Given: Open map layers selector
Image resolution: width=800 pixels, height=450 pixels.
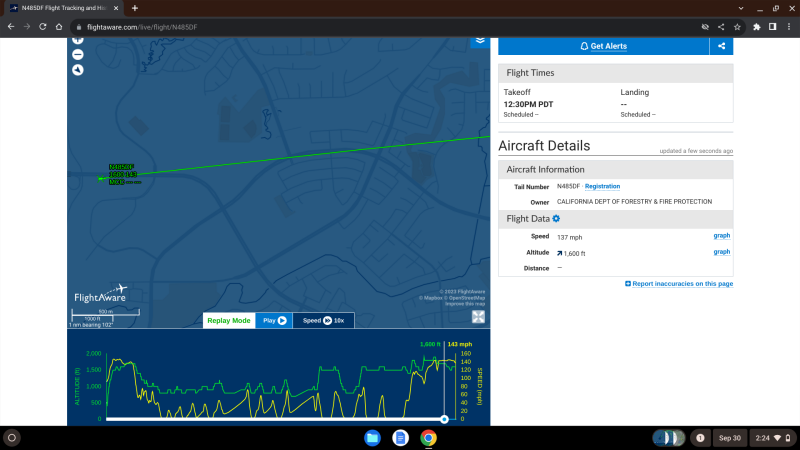Looking at the screenshot, I should [x=480, y=41].
